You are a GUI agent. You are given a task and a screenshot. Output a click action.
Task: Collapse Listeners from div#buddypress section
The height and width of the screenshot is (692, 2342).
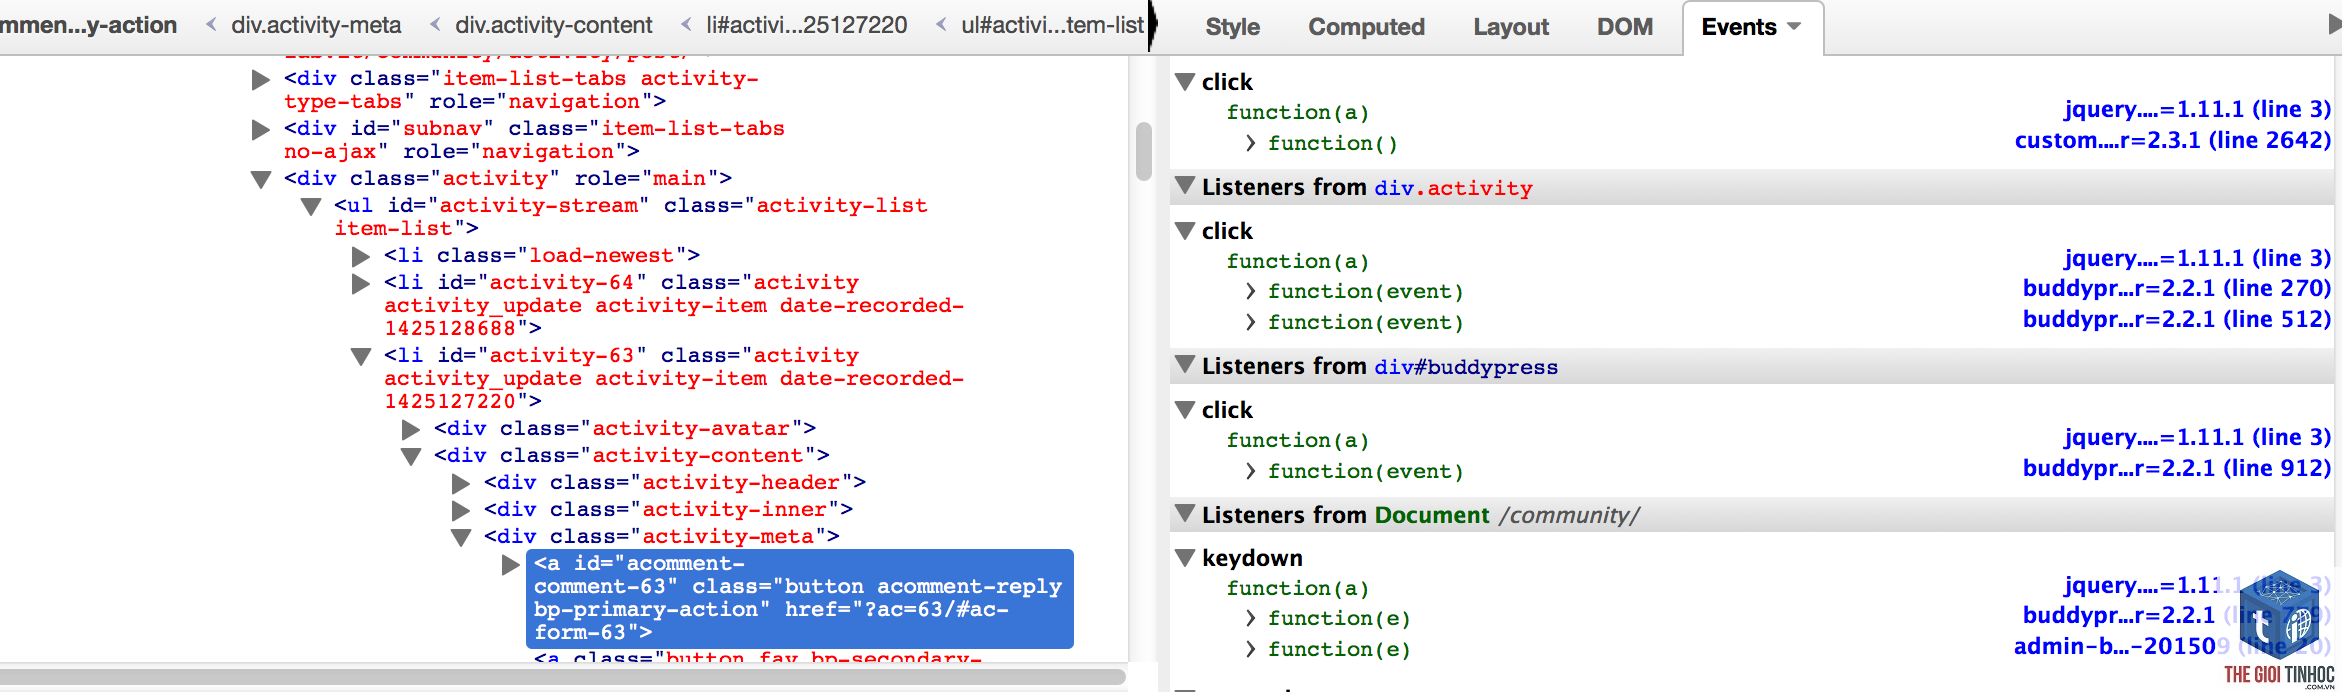tap(1185, 365)
